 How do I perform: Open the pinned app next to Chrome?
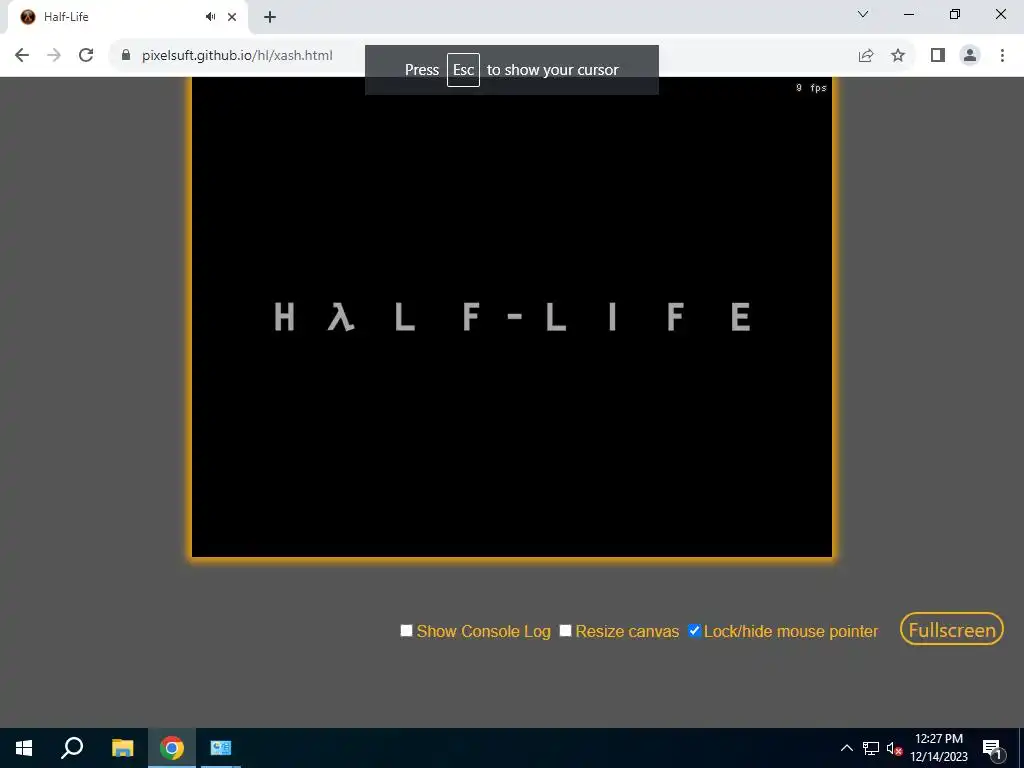point(221,748)
